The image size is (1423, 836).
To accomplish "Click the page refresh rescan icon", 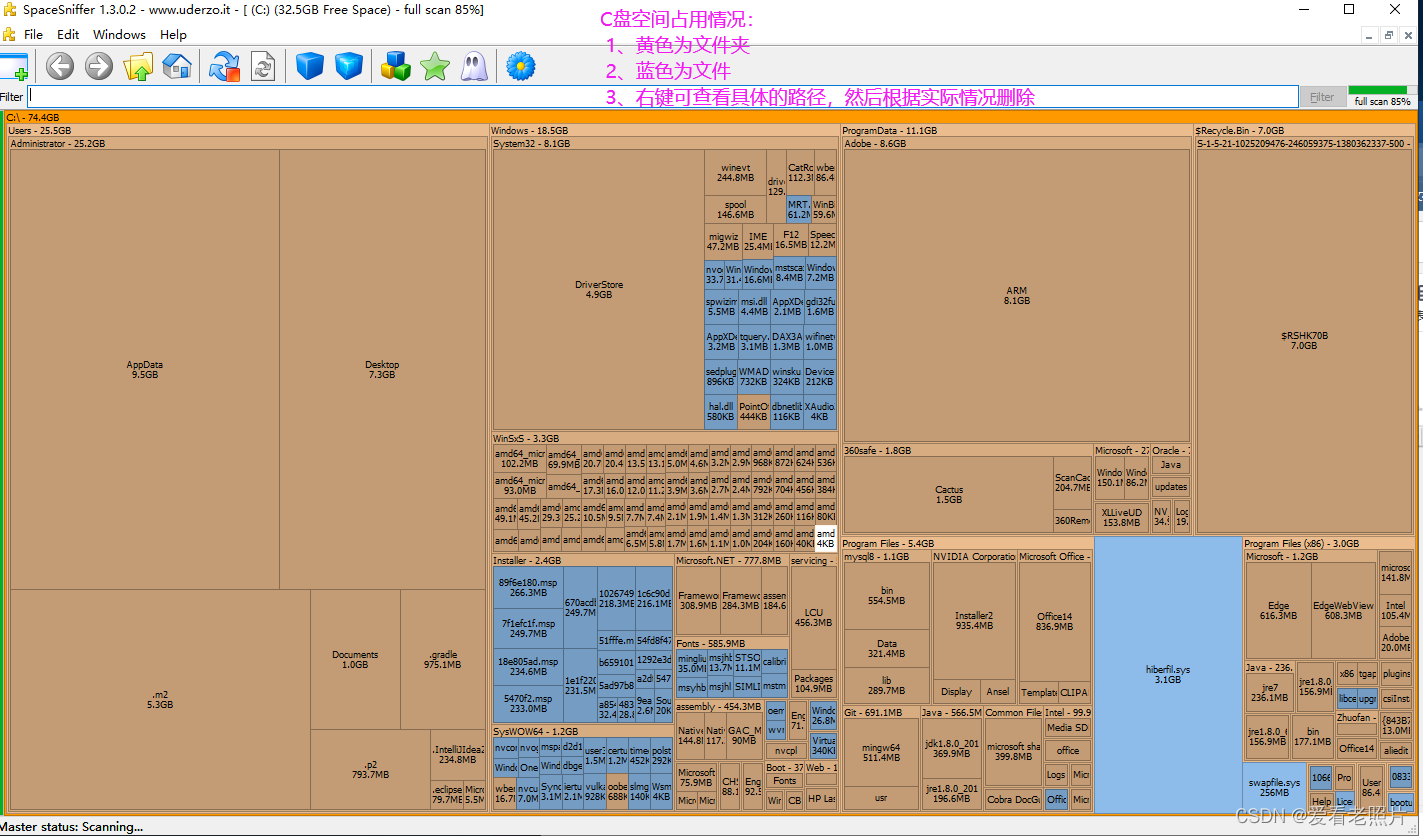I will (x=263, y=67).
